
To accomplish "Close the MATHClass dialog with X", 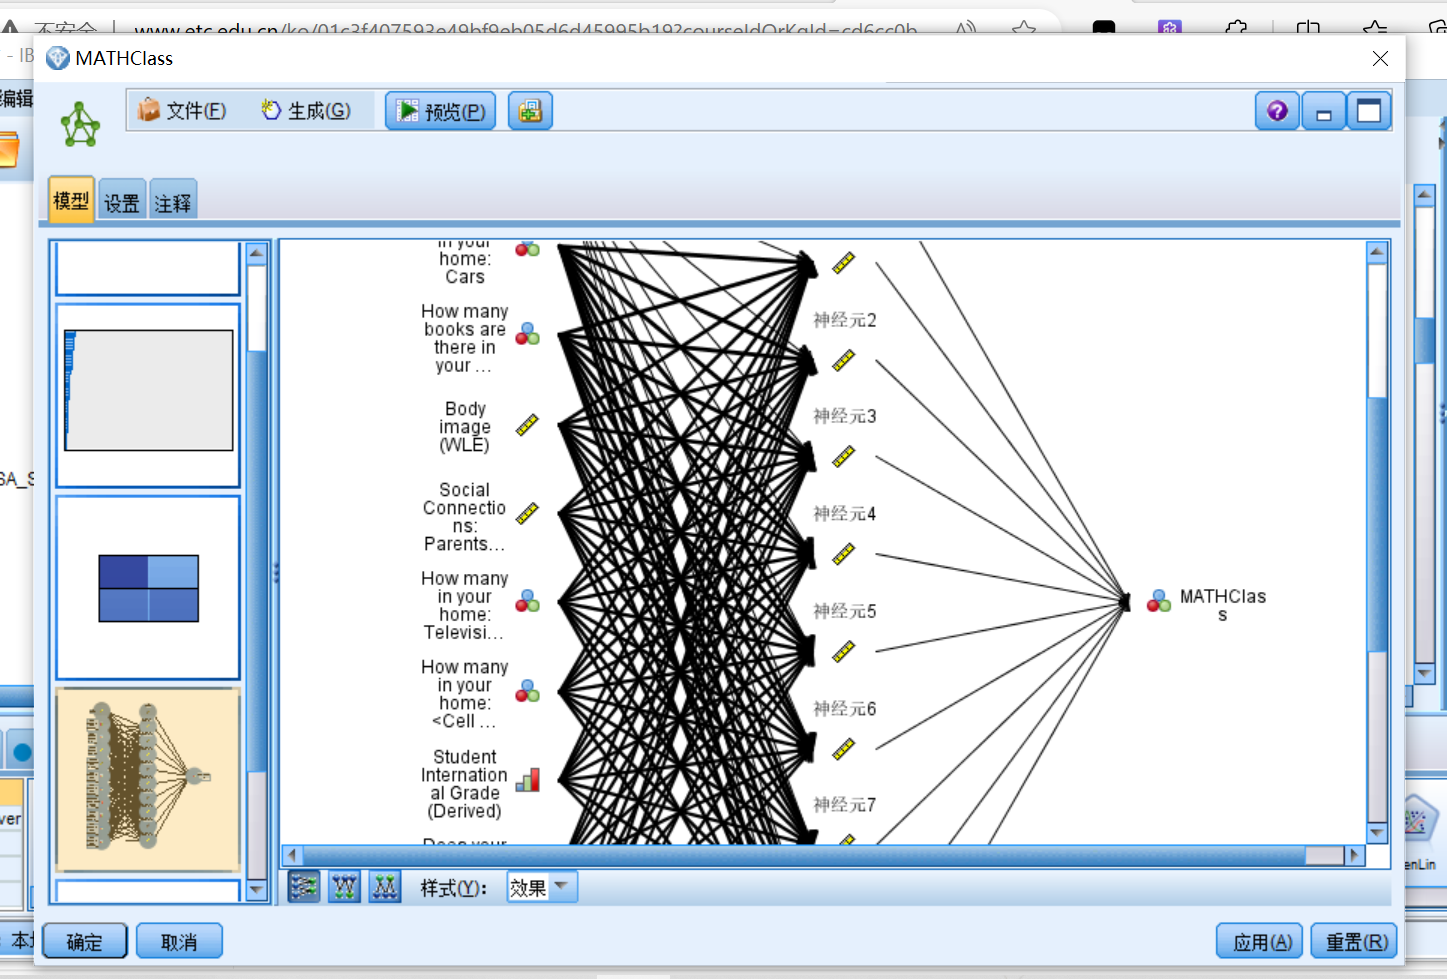I will pyautogui.click(x=1380, y=59).
